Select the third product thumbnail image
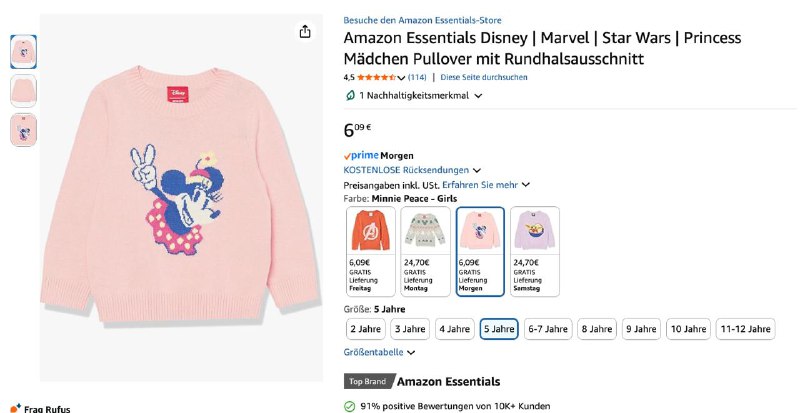The height and width of the screenshot is (413, 800). (23, 130)
